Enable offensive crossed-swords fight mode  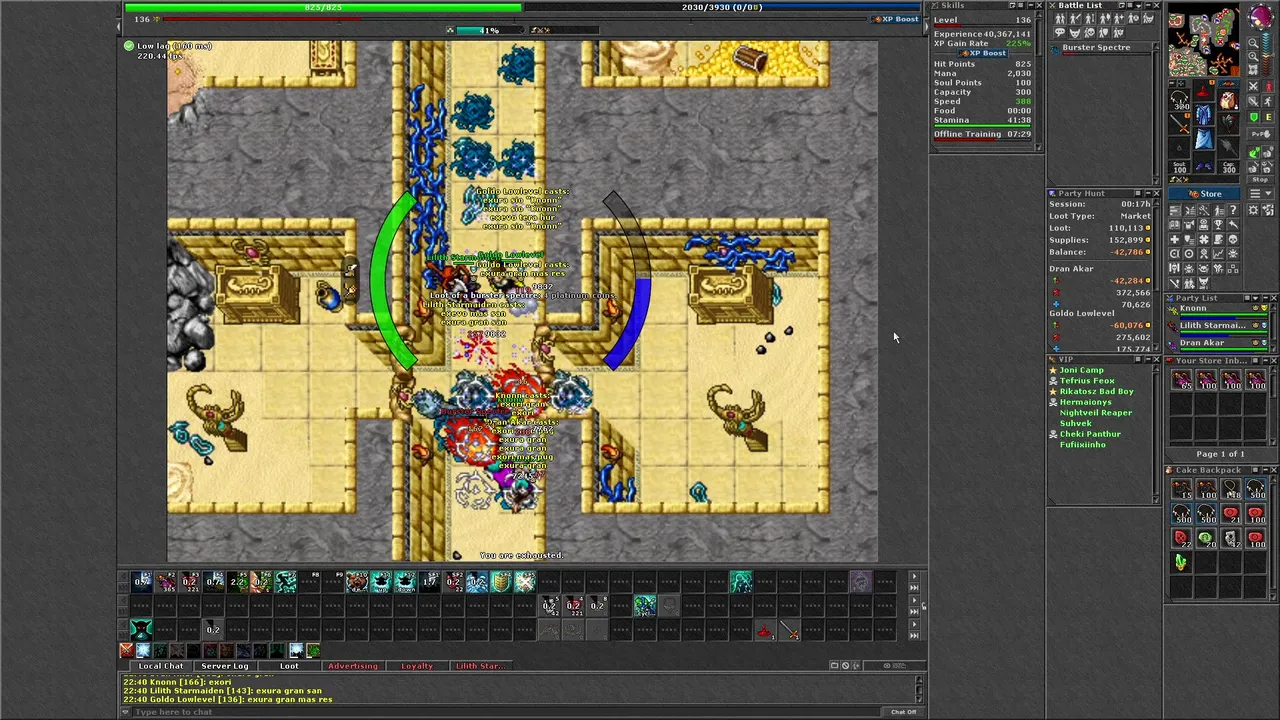pos(1253,87)
